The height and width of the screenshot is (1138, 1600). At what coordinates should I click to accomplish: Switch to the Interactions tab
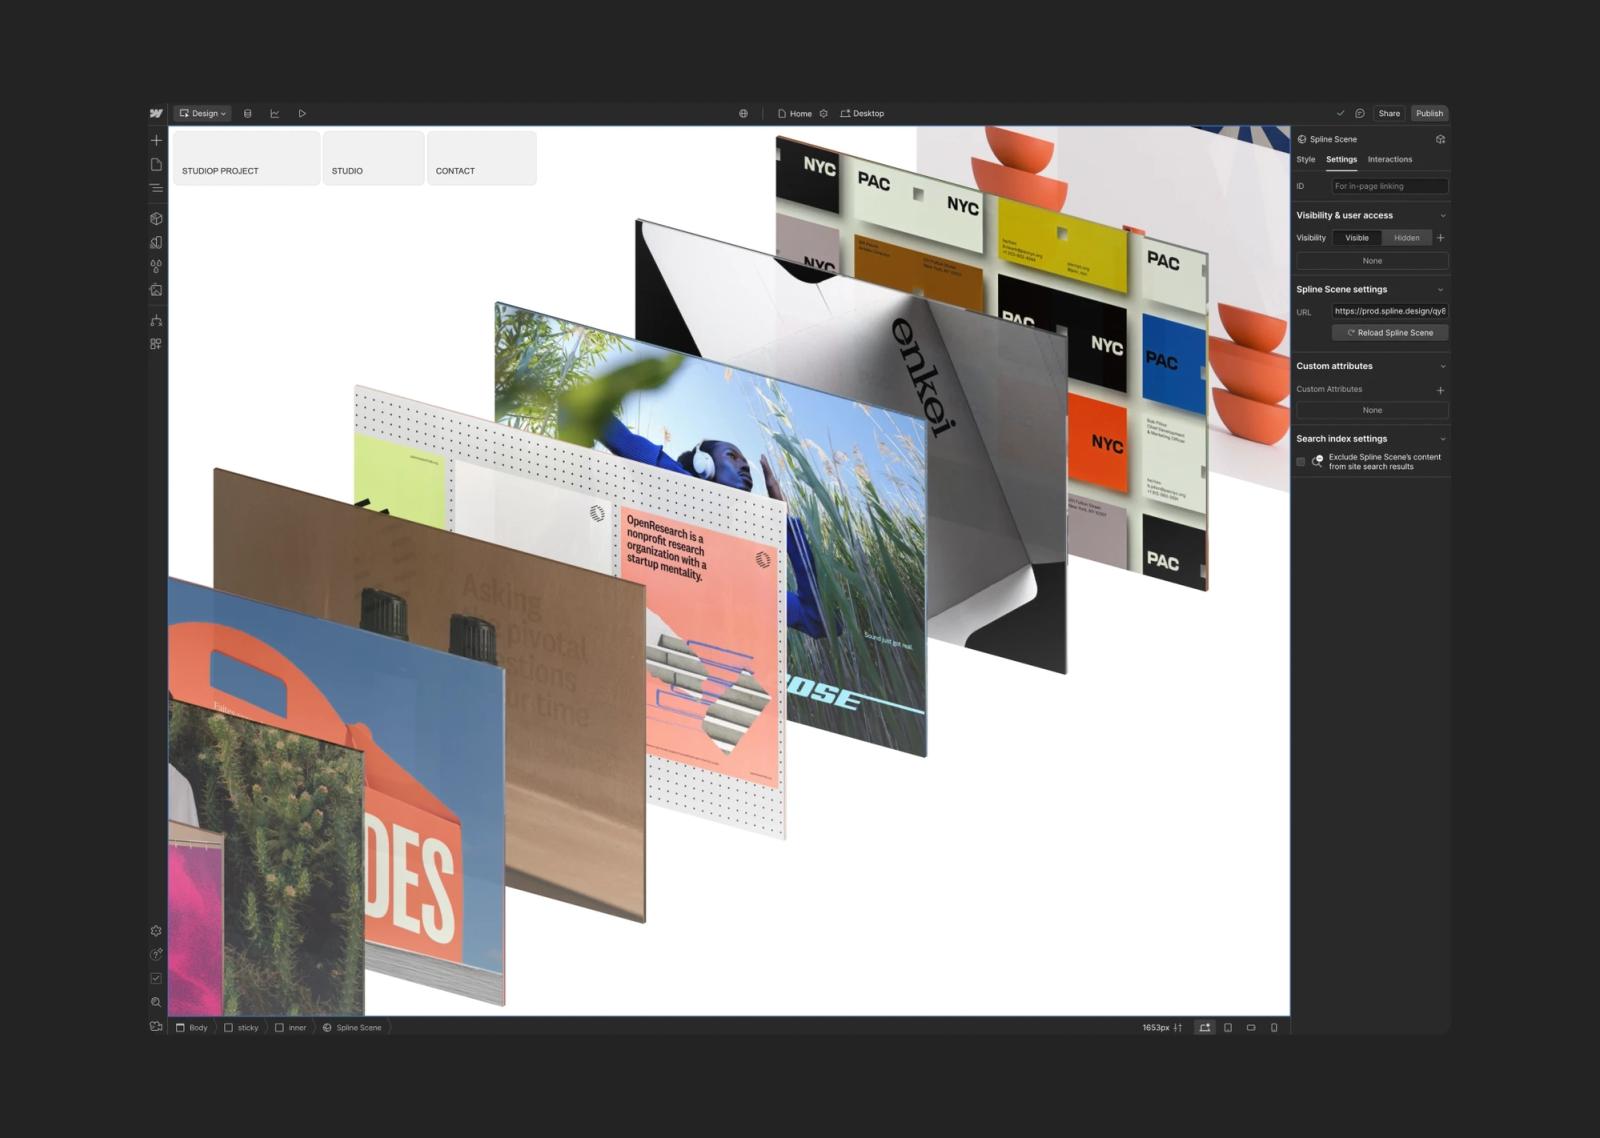tap(1390, 160)
